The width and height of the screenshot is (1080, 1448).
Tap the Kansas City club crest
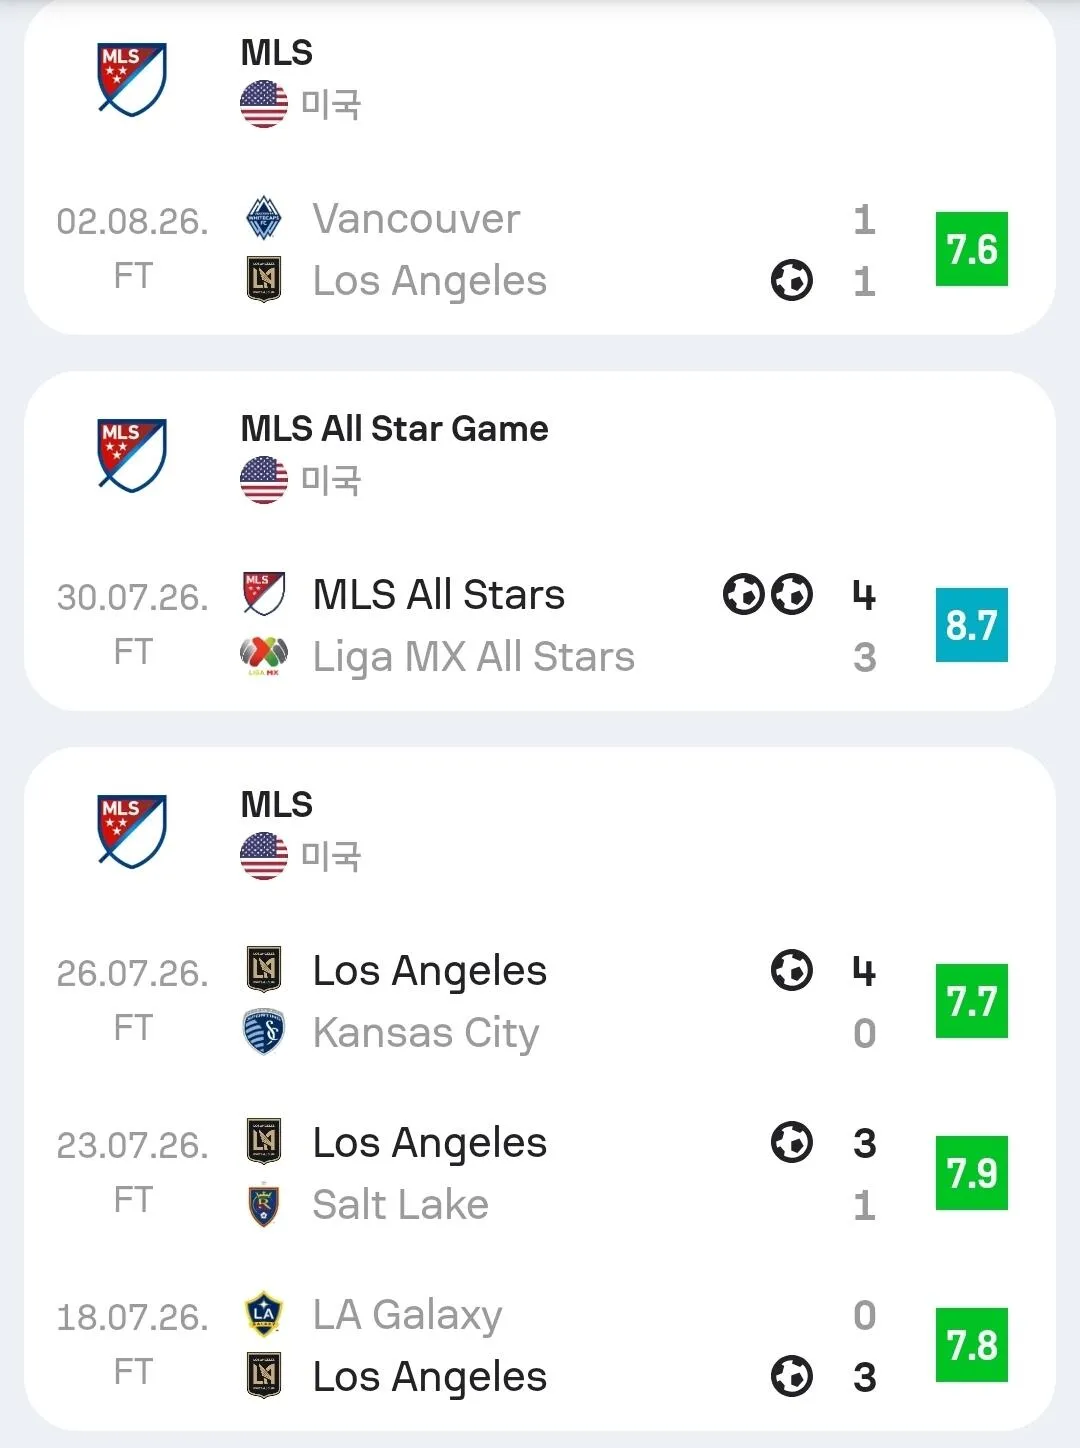[264, 1032]
